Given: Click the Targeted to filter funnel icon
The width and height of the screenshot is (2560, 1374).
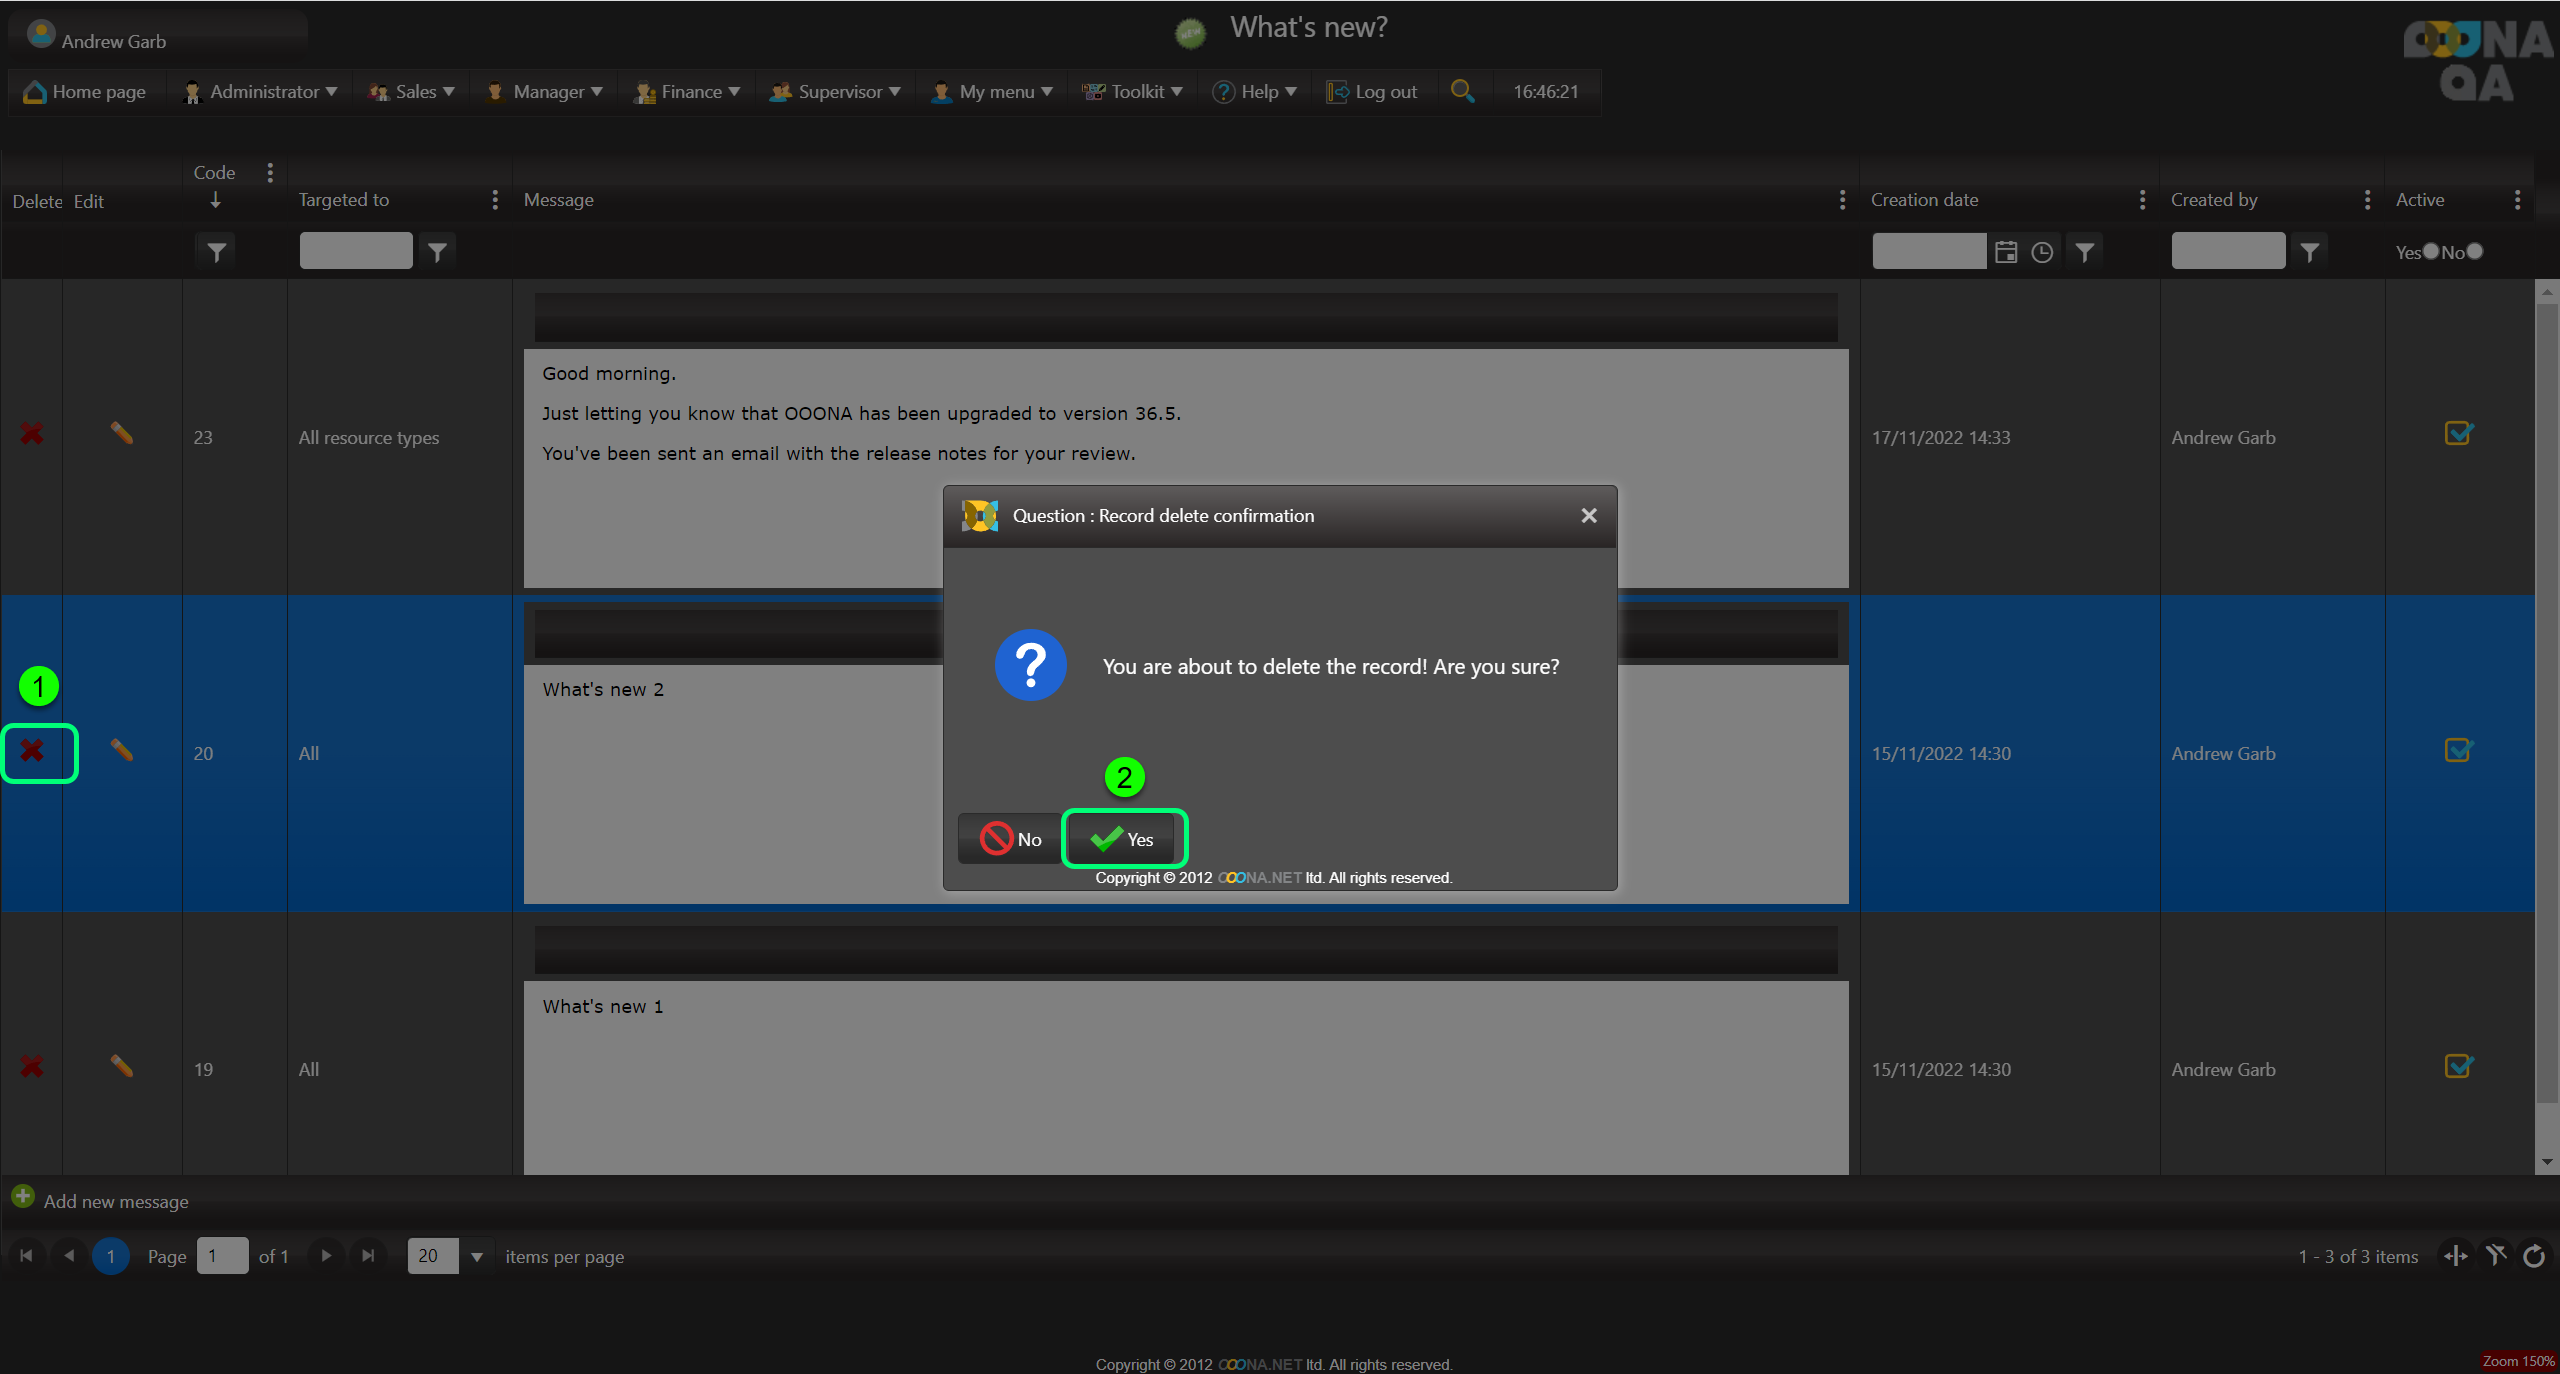Looking at the screenshot, I should point(437,252).
